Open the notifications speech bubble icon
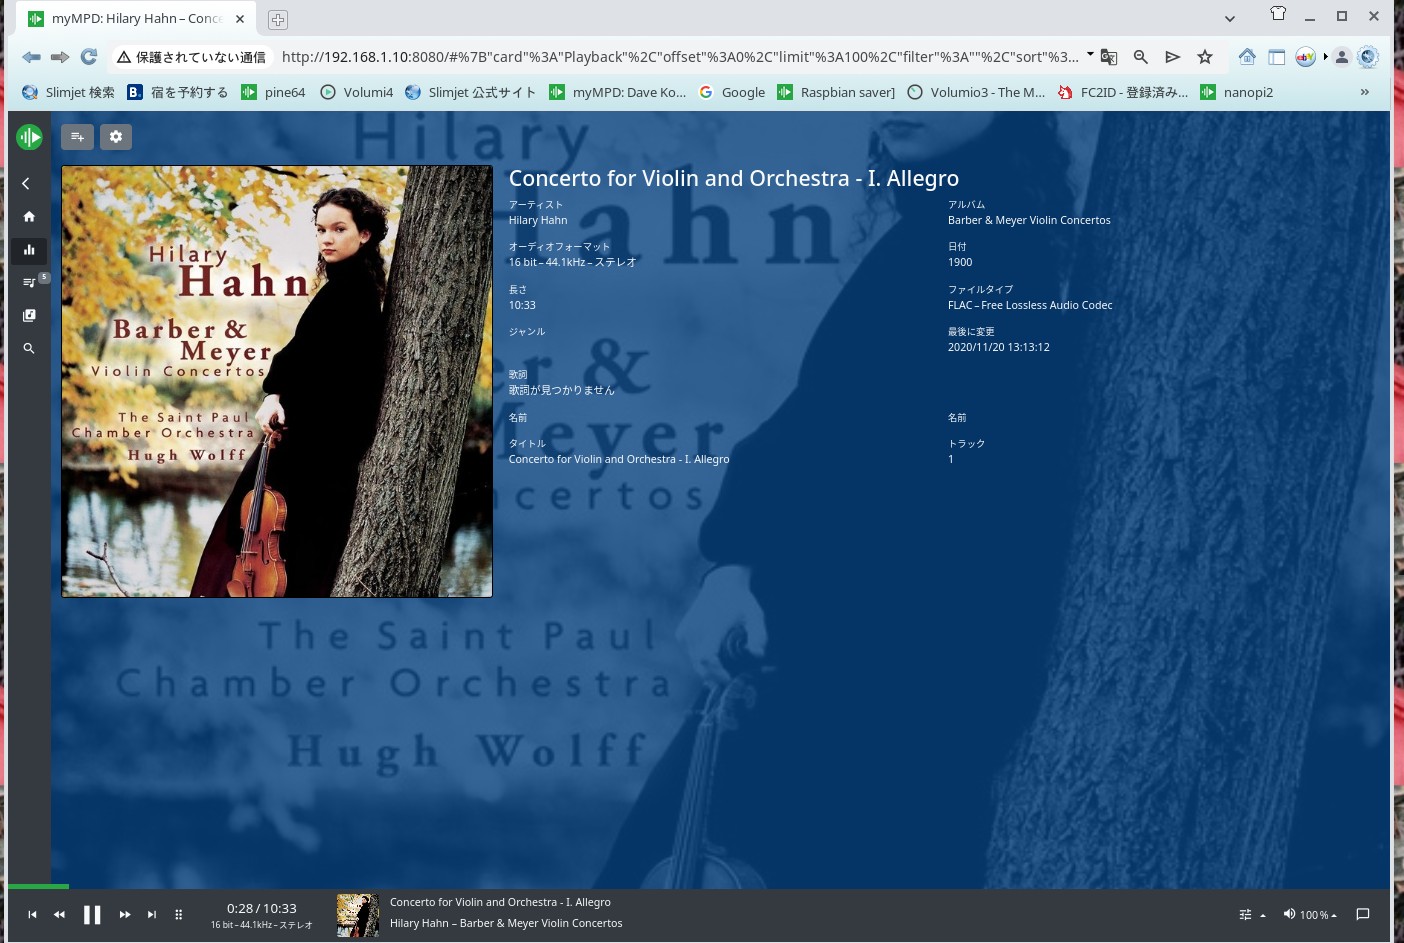1404x943 pixels. pyautogui.click(x=1362, y=914)
